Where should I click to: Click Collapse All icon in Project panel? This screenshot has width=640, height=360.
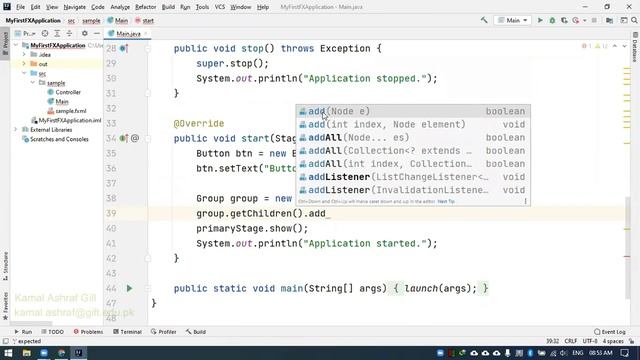pos(69,33)
